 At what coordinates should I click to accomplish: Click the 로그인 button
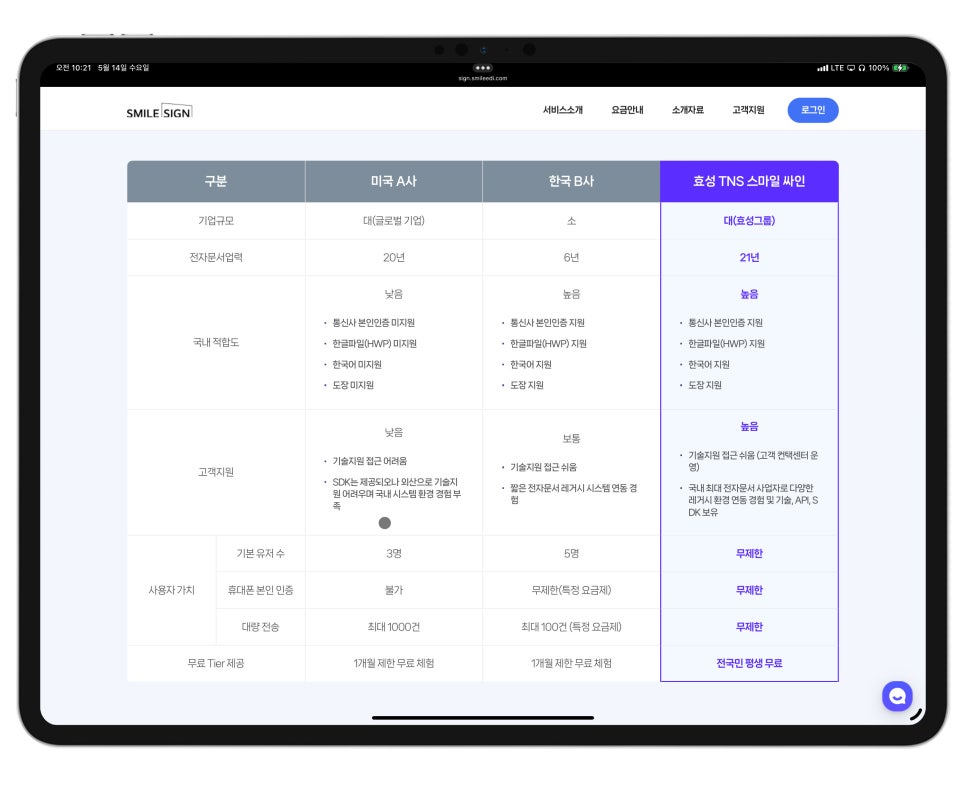[x=813, y=110]
